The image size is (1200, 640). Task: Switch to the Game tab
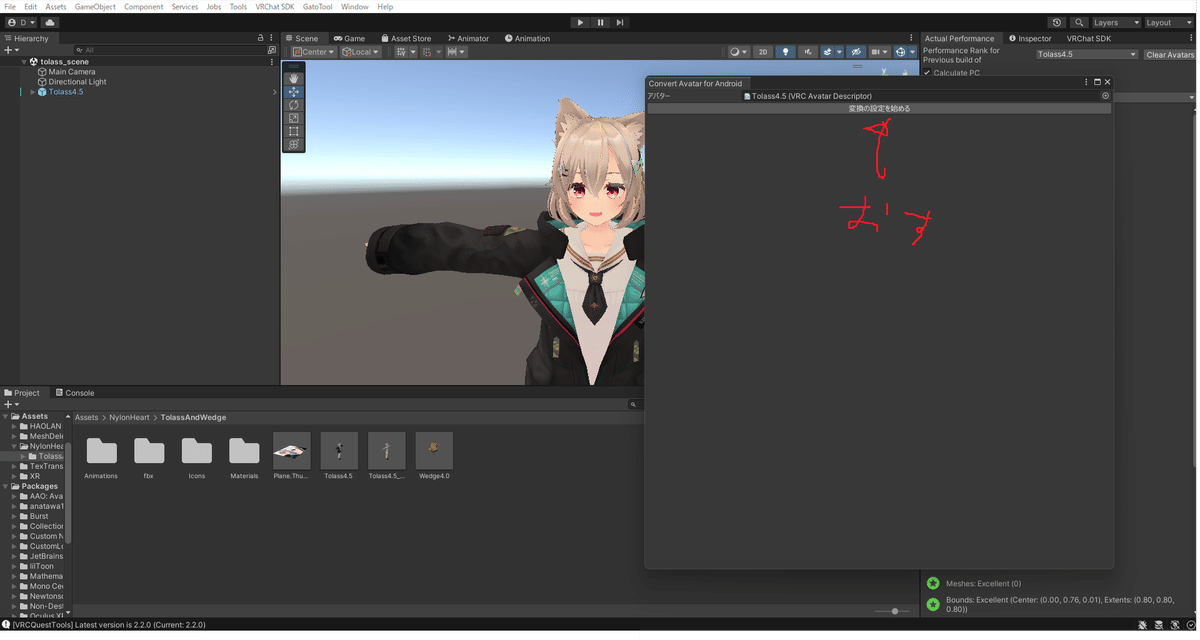349,38
